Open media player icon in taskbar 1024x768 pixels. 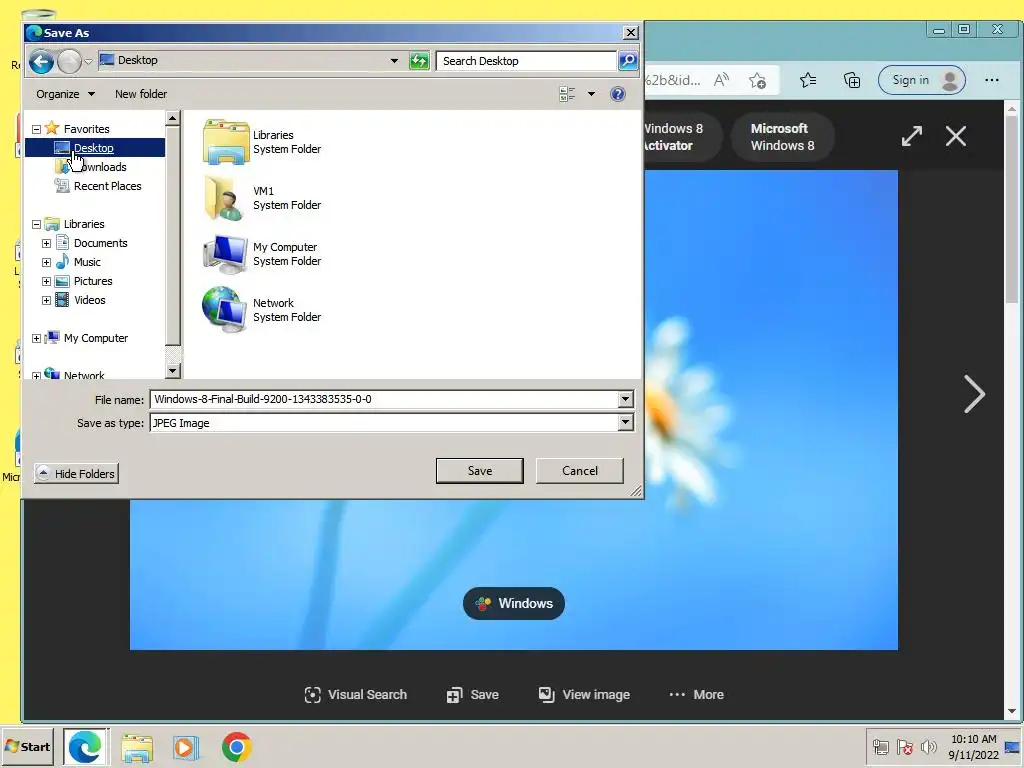point(186,748)
